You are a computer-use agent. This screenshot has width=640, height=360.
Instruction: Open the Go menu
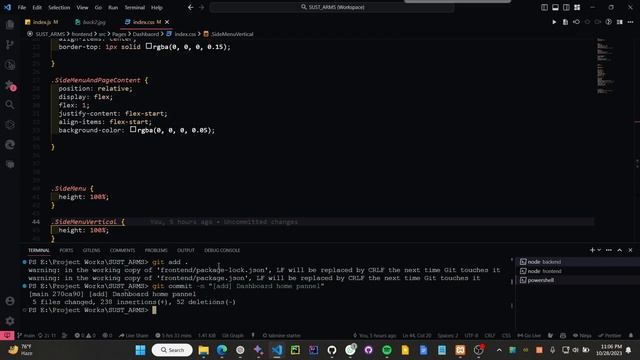(98, 7)
